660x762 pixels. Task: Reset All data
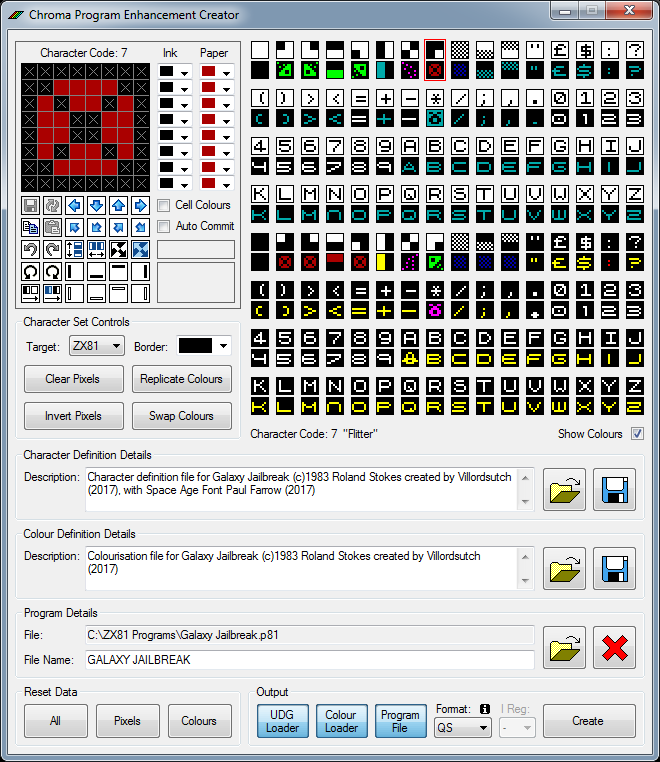coord(56,721)
